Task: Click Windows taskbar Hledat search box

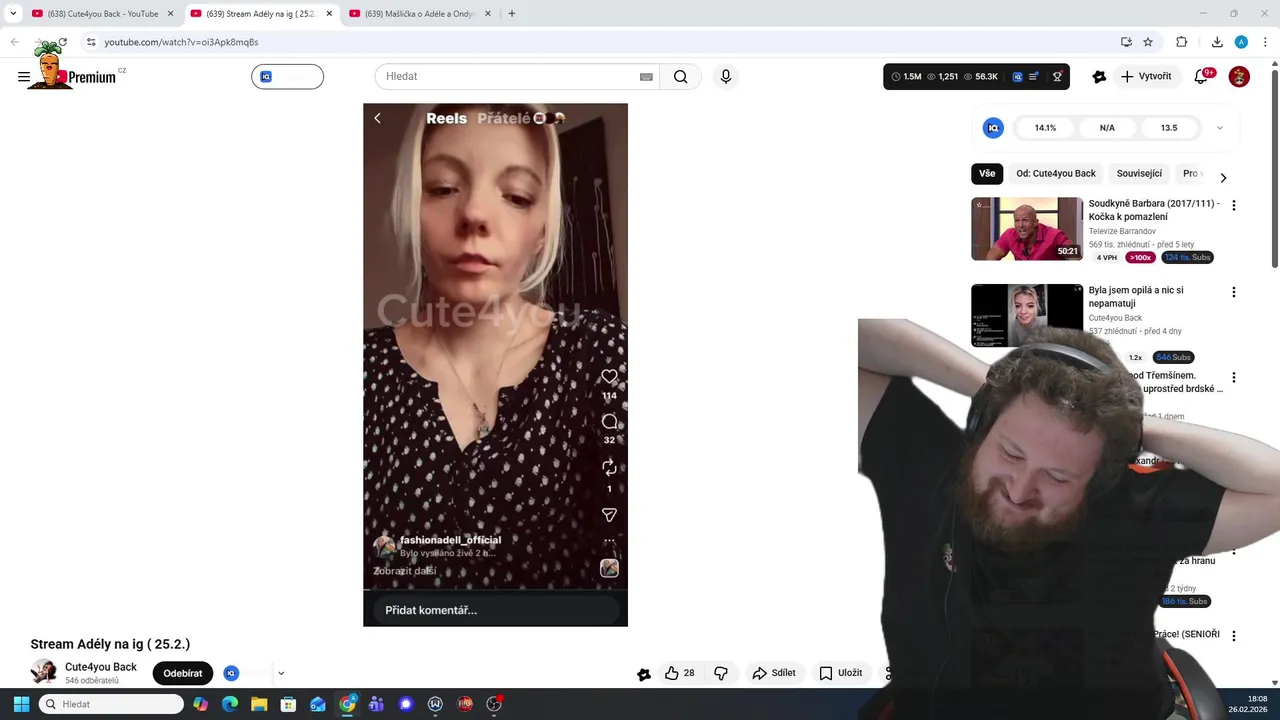Action: [x=111, y=704]
